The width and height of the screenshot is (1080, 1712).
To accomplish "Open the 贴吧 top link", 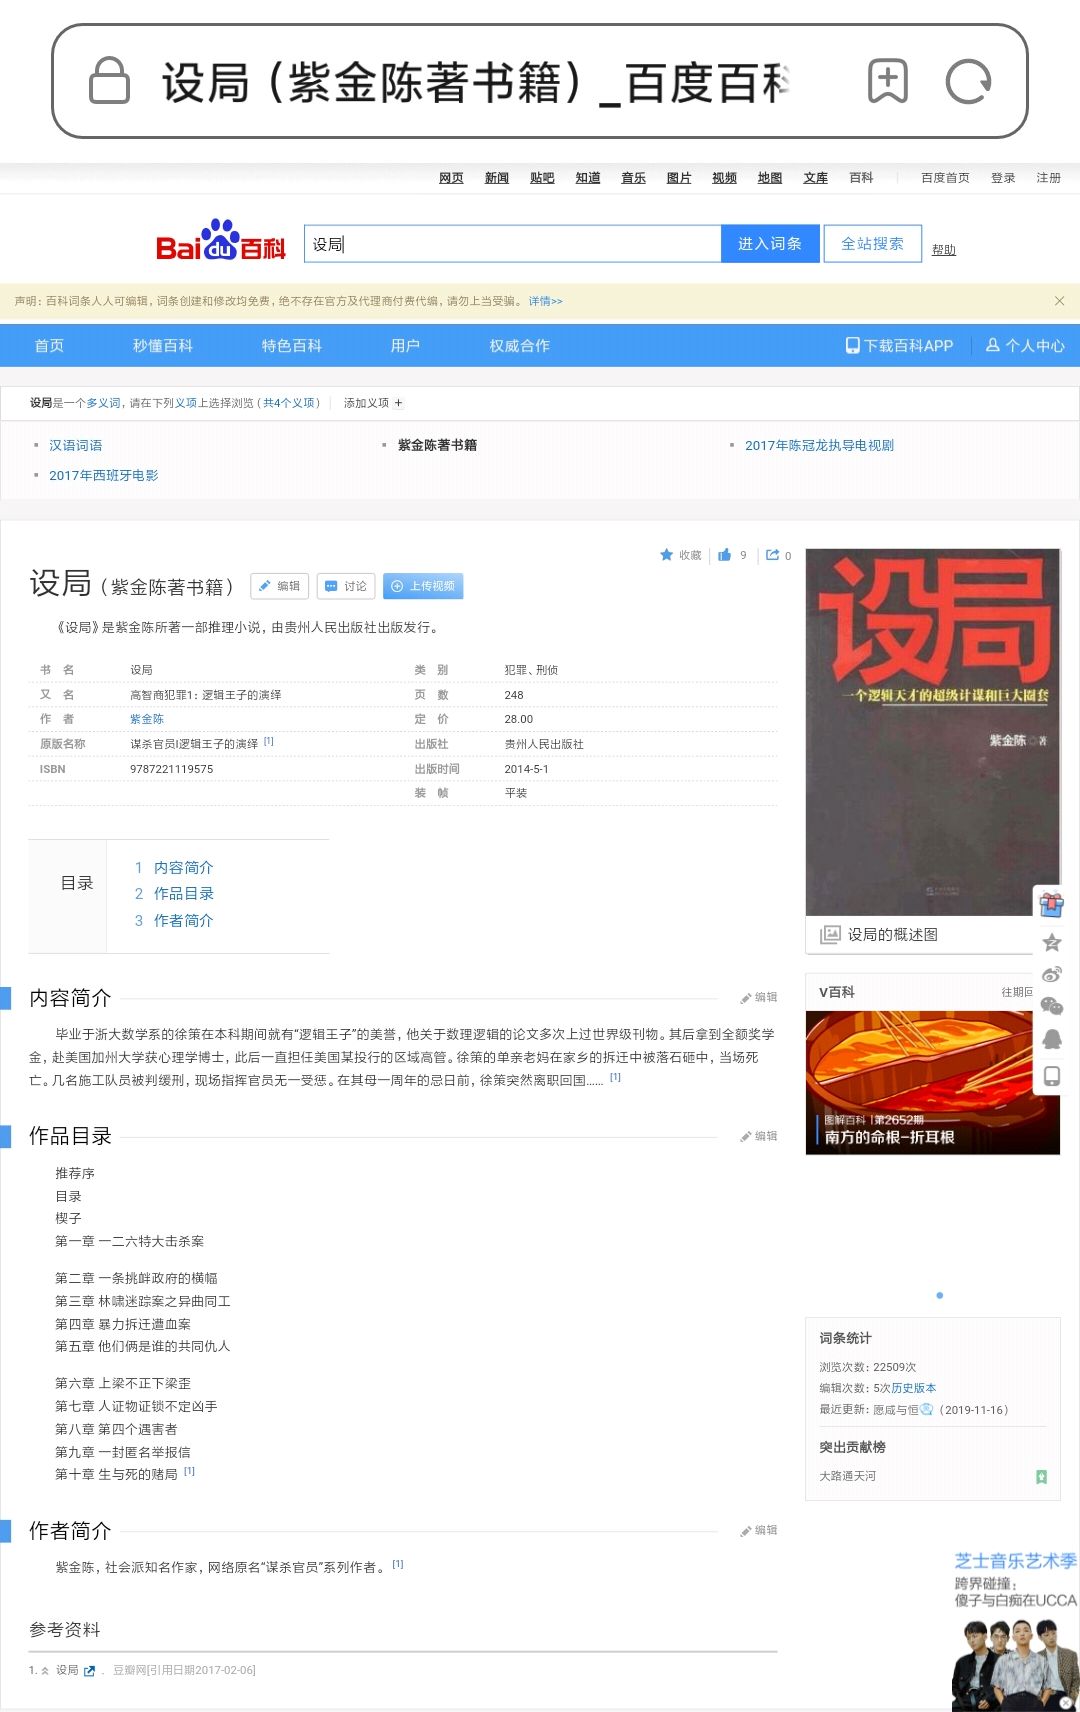I will coord(542,178).
